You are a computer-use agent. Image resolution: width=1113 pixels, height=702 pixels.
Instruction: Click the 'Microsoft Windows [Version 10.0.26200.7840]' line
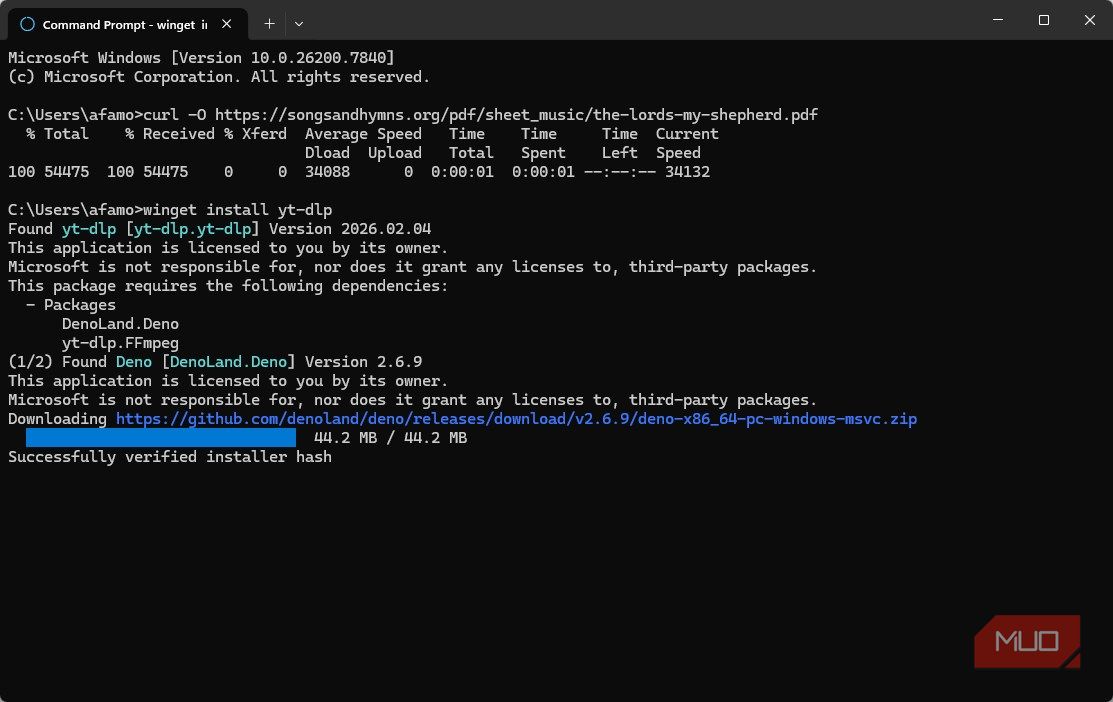coord(201,57)
